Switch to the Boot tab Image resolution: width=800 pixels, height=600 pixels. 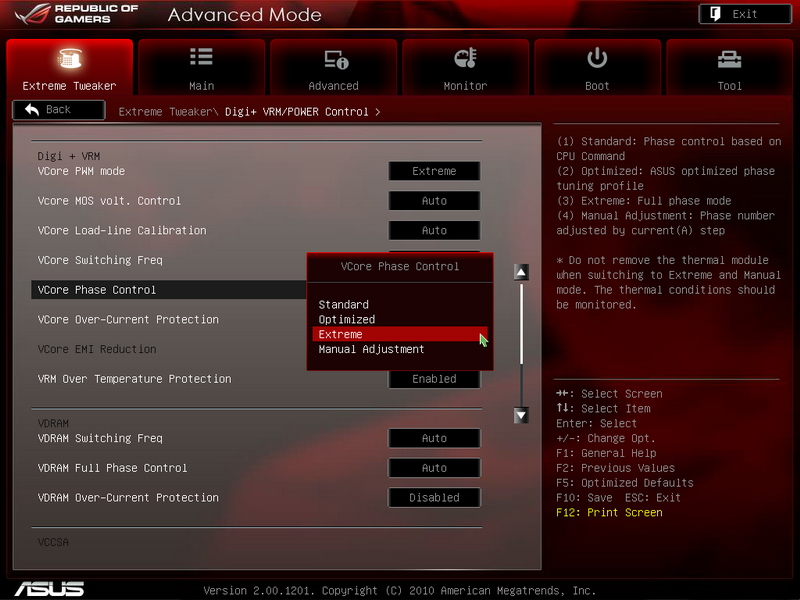click(597, 67)
